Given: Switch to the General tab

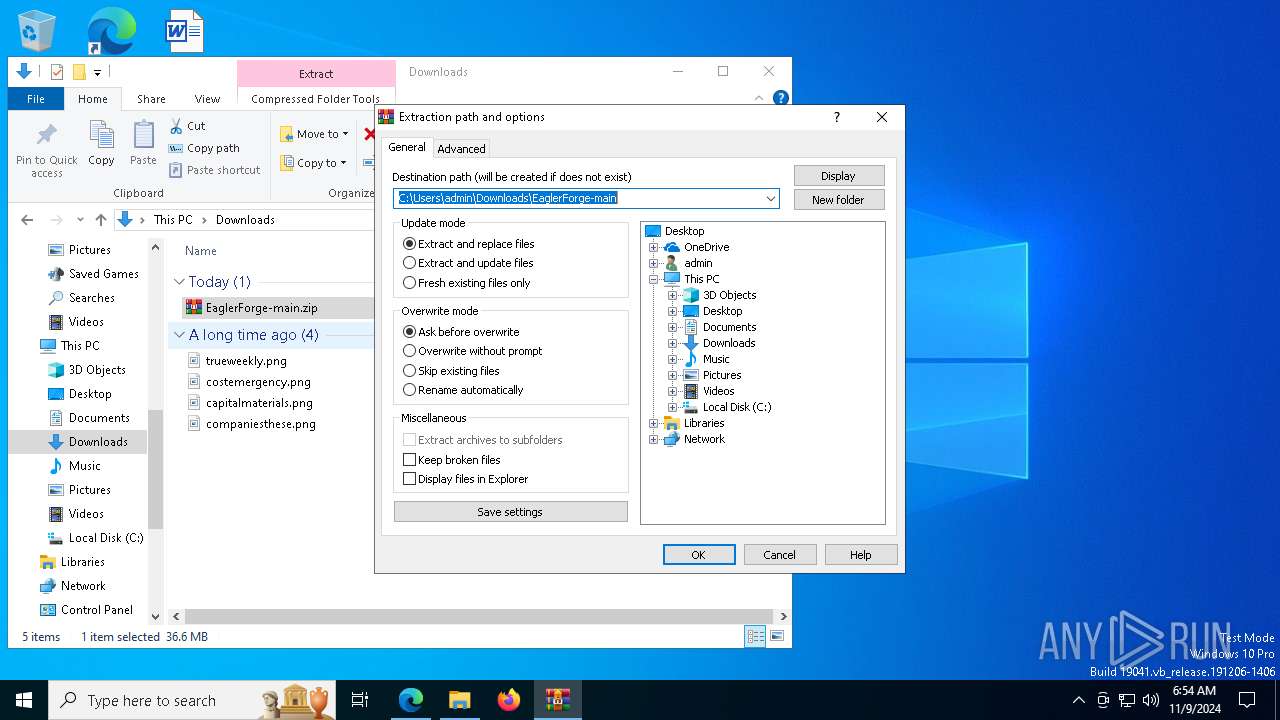Looking at the screenshot, I should [407, 147].
